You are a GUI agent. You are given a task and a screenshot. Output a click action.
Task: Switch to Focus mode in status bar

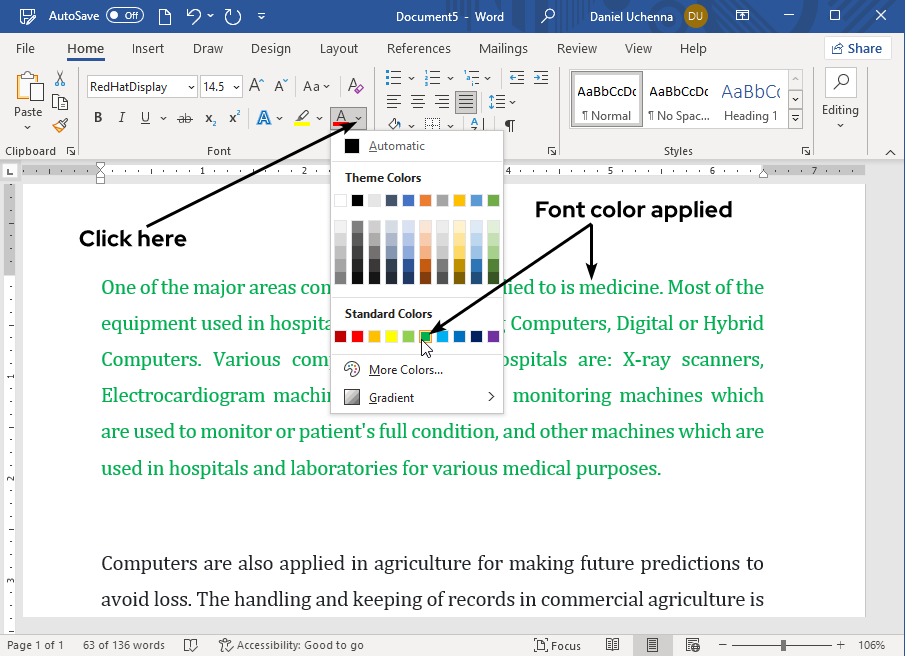(557, 645)
